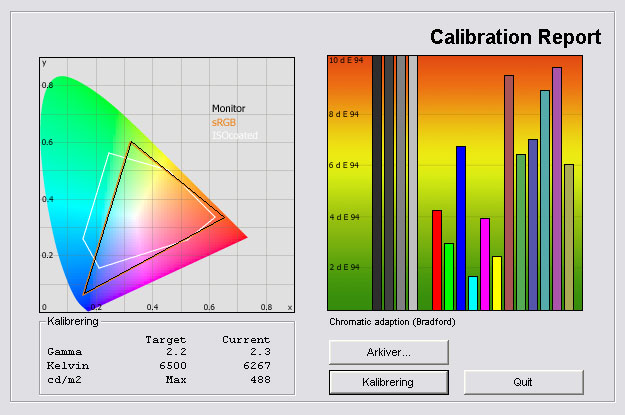Click the Arkiver... button

tap(388, 352)
